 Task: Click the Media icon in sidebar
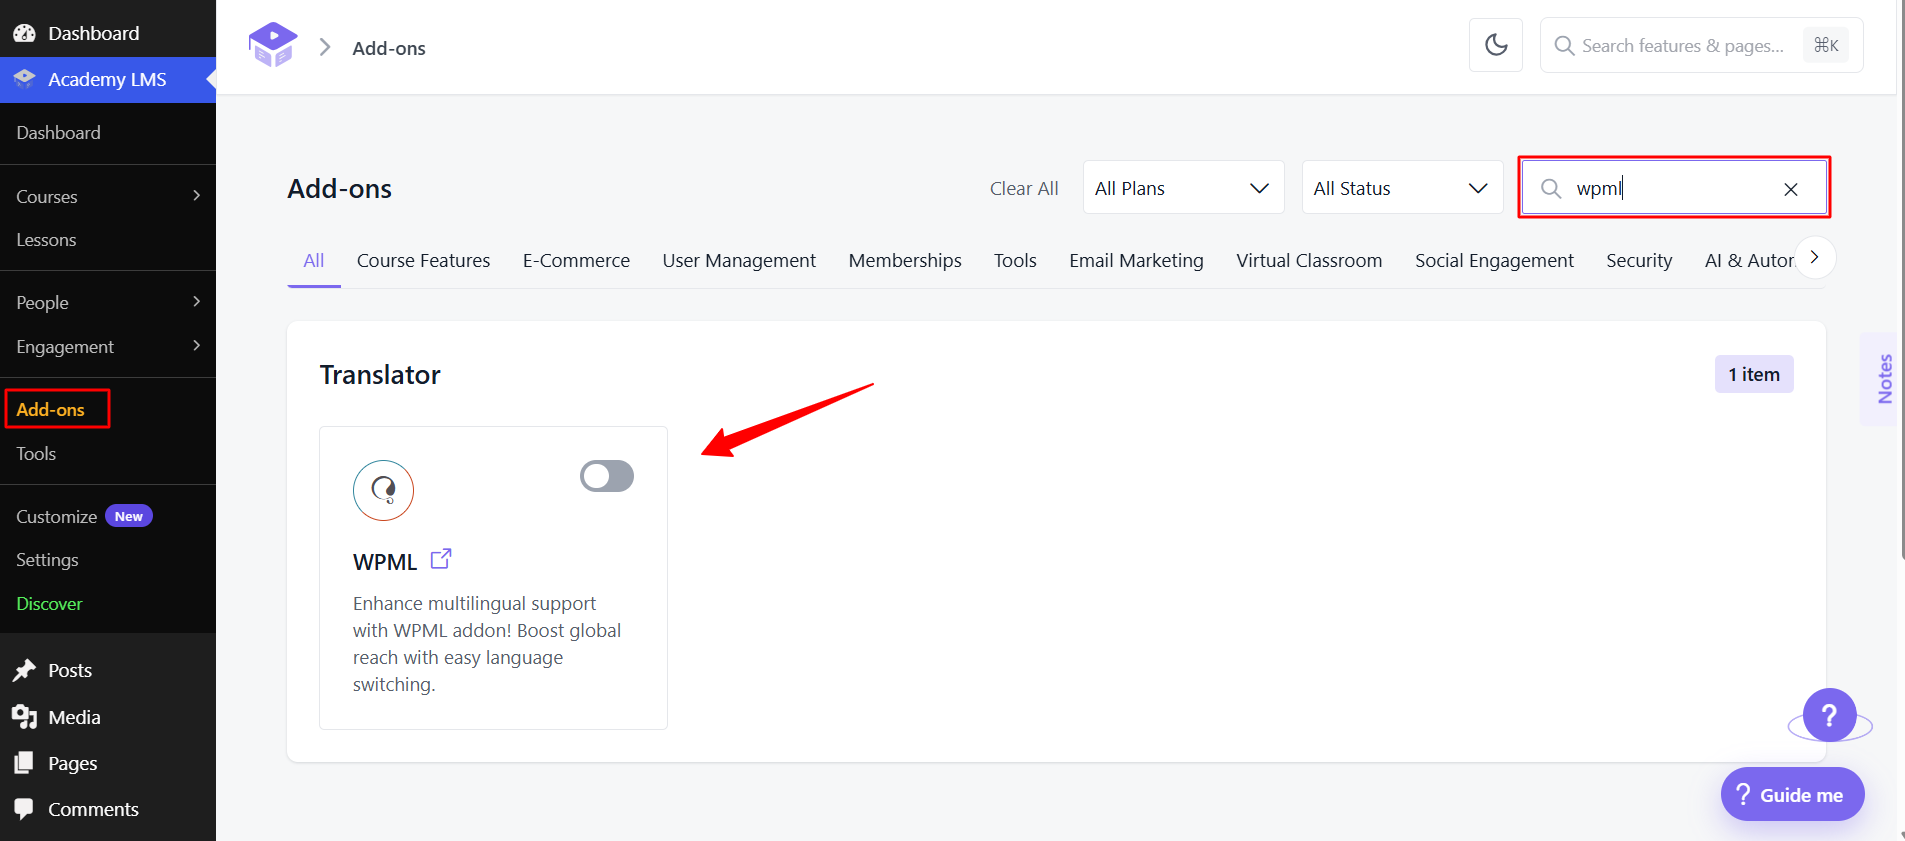[x=24, y=717]
